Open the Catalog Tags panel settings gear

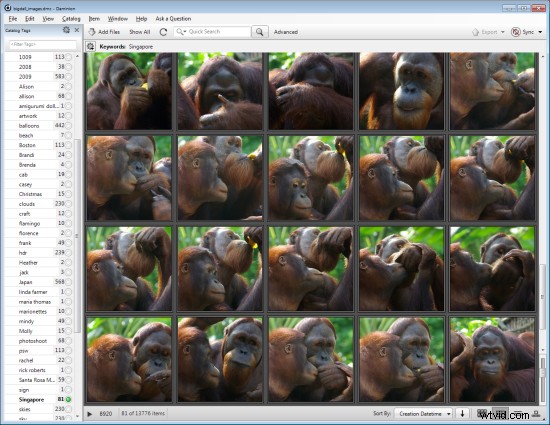66,30
